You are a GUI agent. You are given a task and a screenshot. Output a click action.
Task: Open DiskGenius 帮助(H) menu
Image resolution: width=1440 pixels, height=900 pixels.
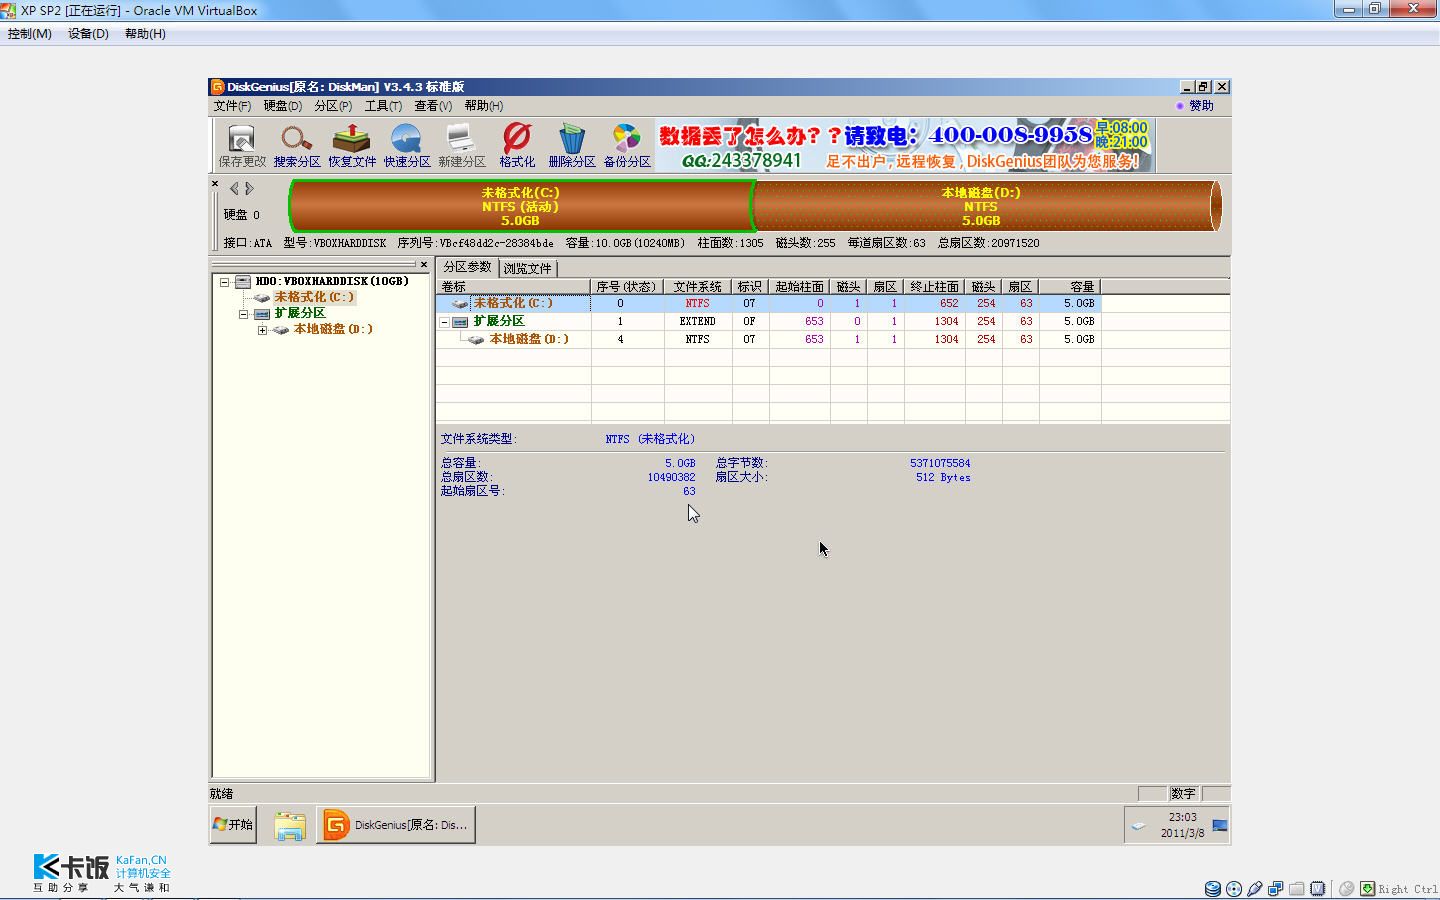tap(484, 106)
